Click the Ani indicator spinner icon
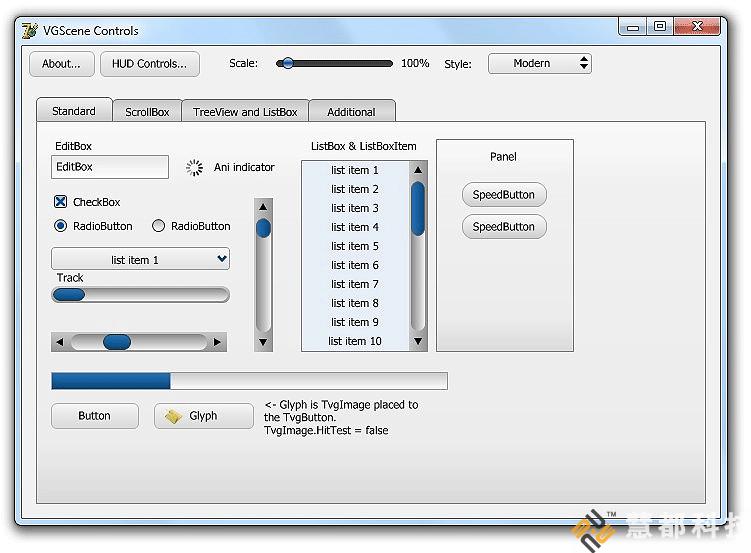 194,168
